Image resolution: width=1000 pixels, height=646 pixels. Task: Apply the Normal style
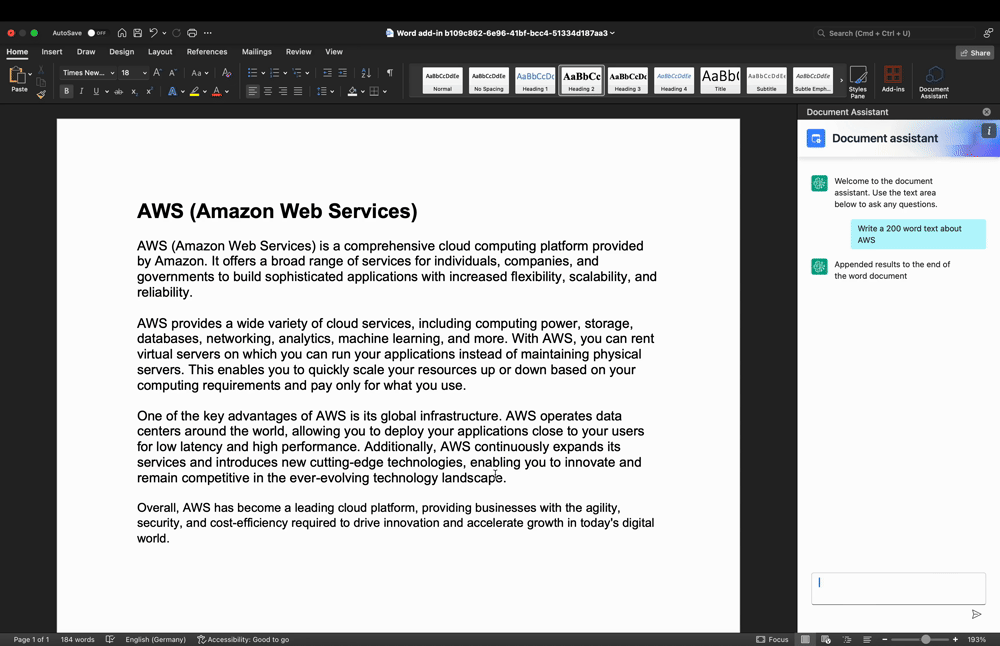coord(443,81)
